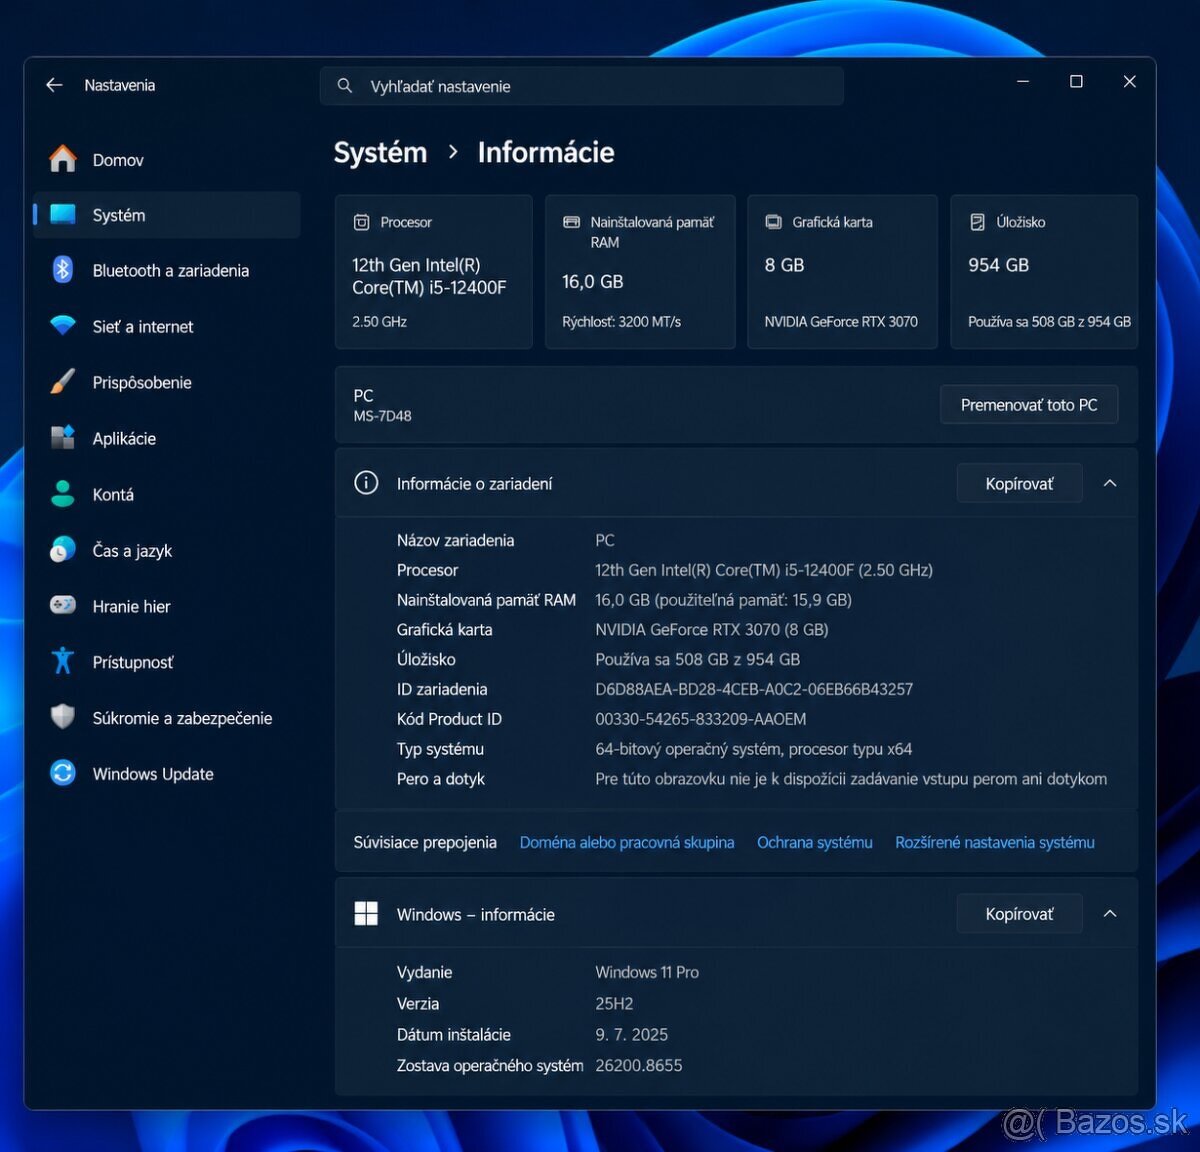Select the Úložisko 954 GB summary card
This screenshot has height=1152, width=1200.
coord(1044,272)
